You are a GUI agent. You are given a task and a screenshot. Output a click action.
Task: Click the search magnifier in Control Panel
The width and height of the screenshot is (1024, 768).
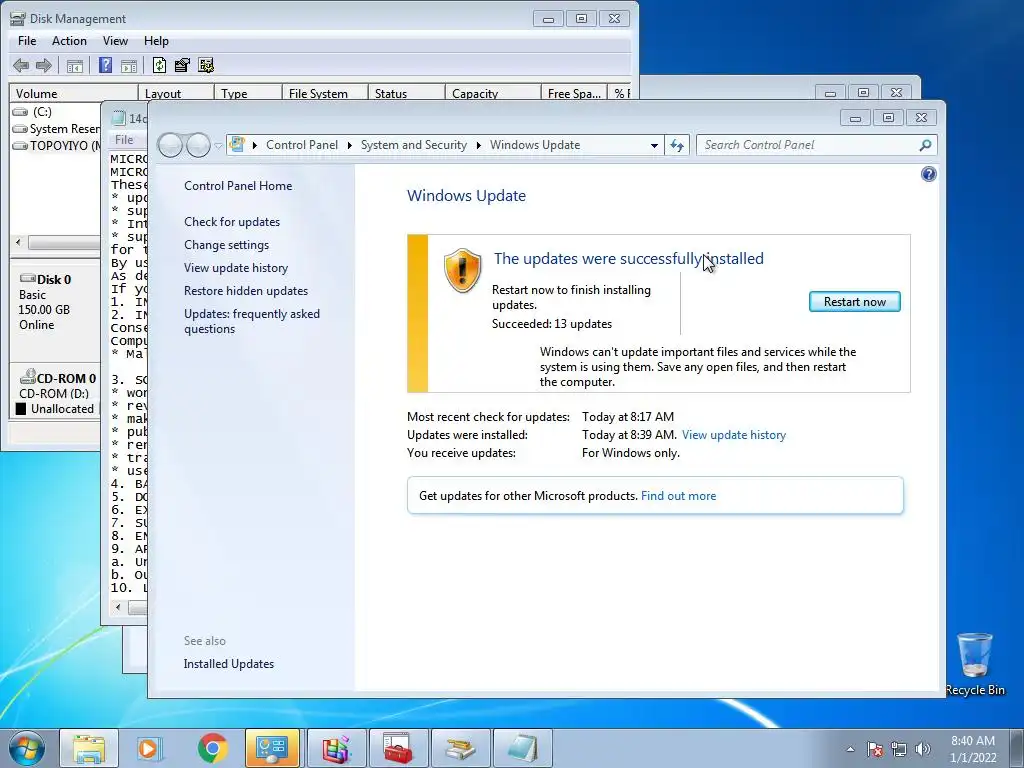[x=925, y=145]
